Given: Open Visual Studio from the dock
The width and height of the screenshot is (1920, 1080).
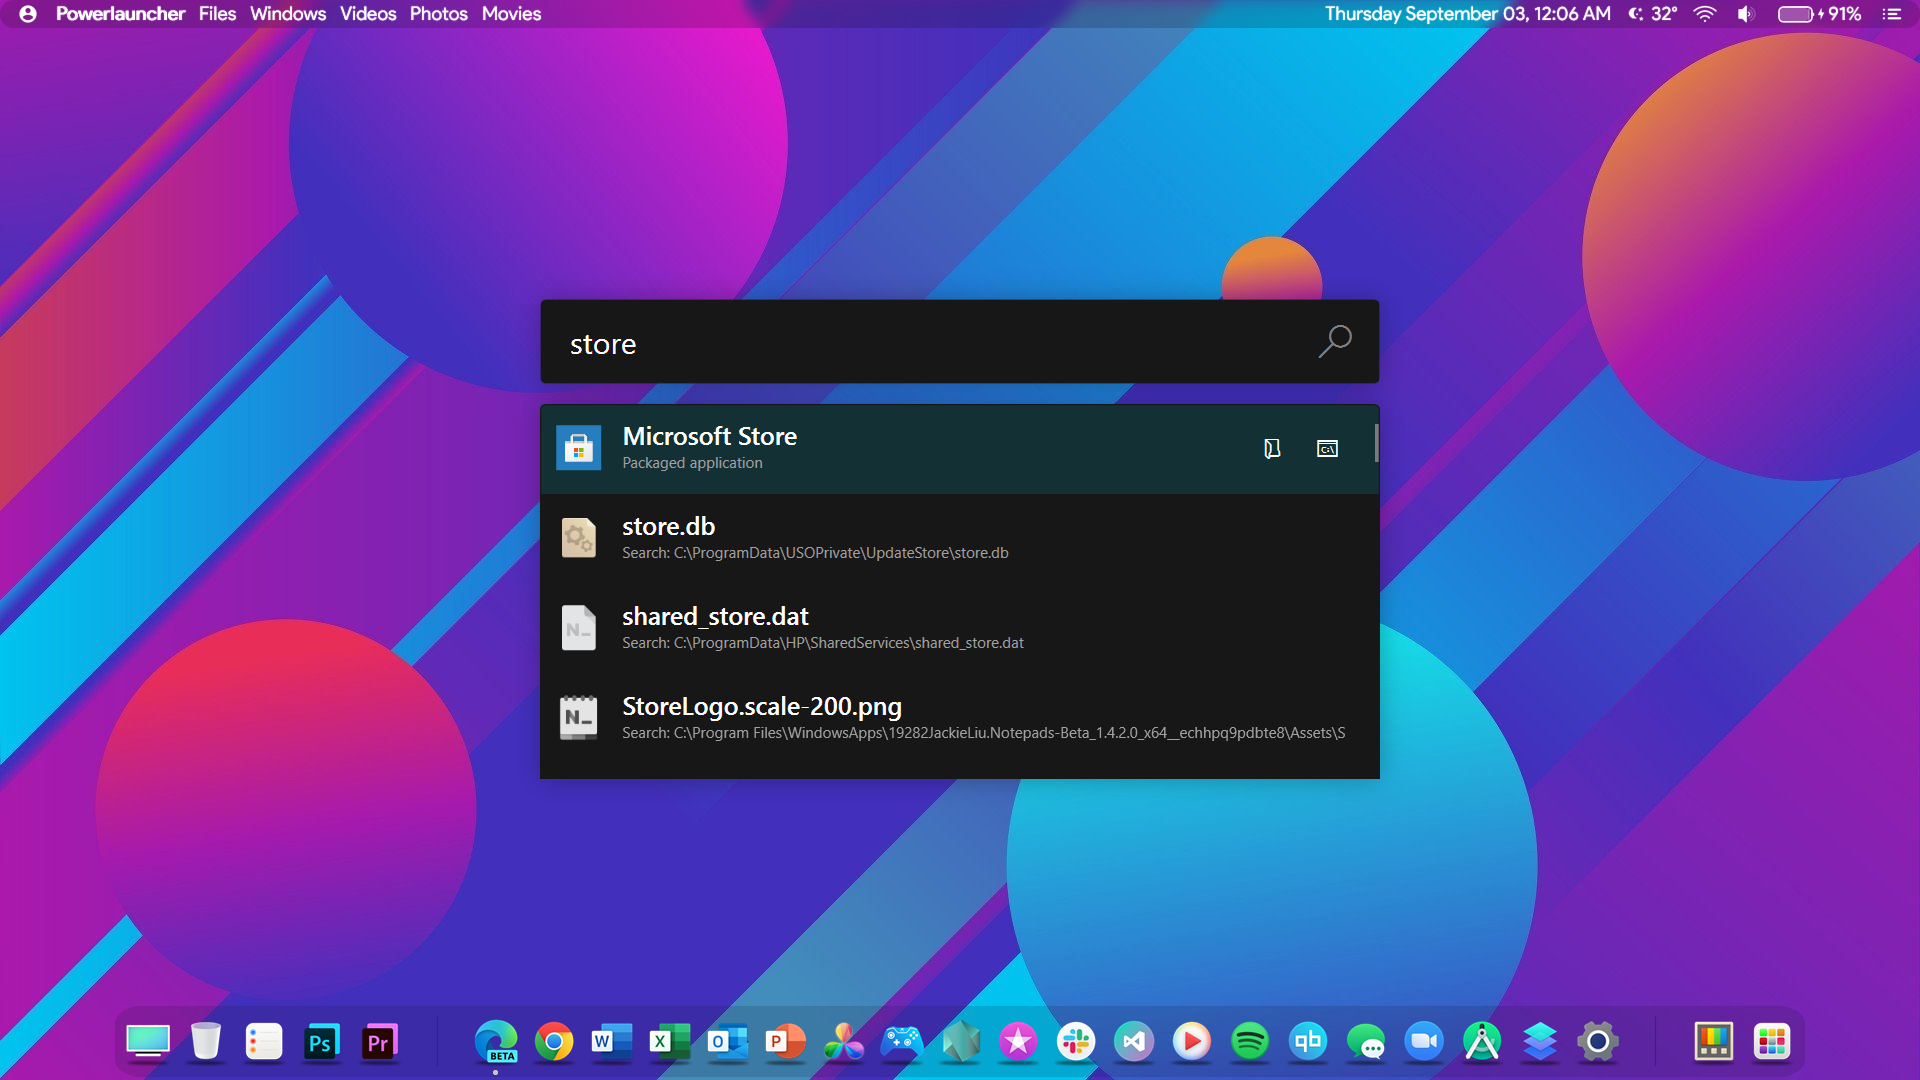Looking at the screenshot, I should pos(1134,1041).
